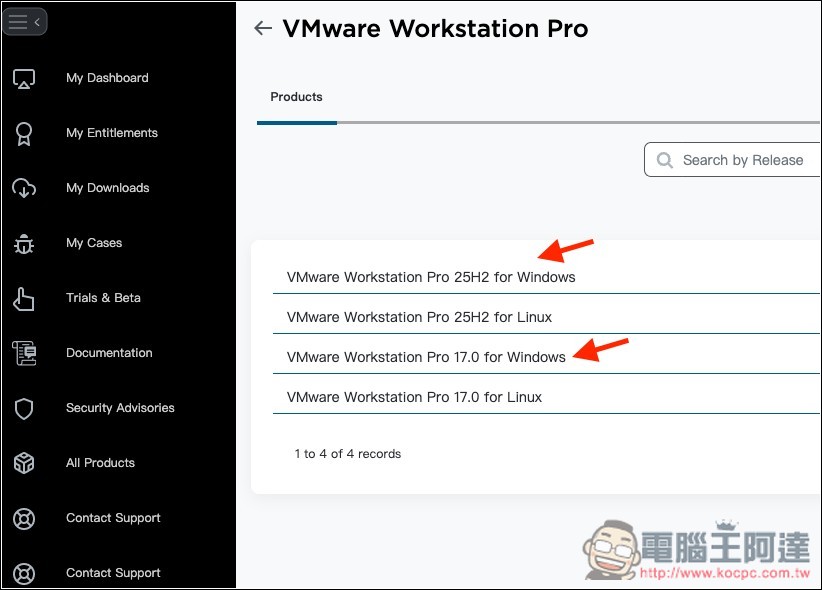Viewport: 822px width, 590px height.
Task: Open Documentation via its sidebar icon
Action: (26, 352)
